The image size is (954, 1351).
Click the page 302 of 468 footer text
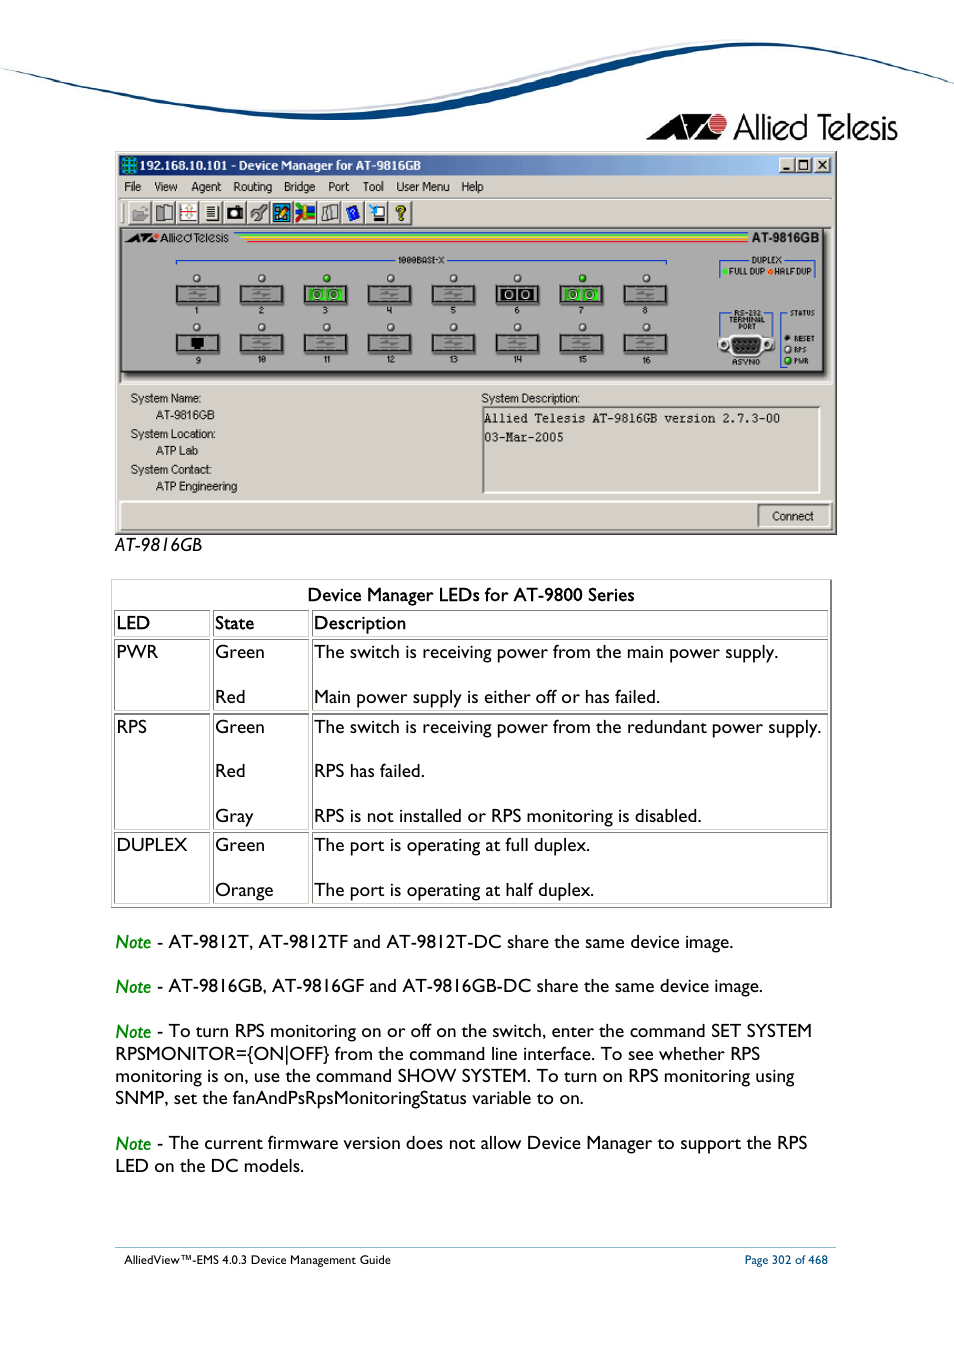tap(786, 1260)
